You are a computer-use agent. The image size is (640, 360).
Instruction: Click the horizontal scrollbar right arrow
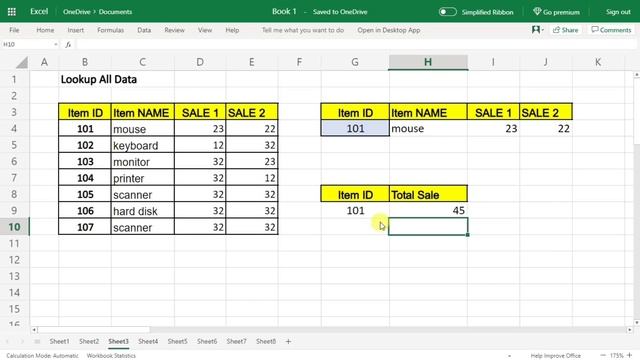tap(629, 330)
